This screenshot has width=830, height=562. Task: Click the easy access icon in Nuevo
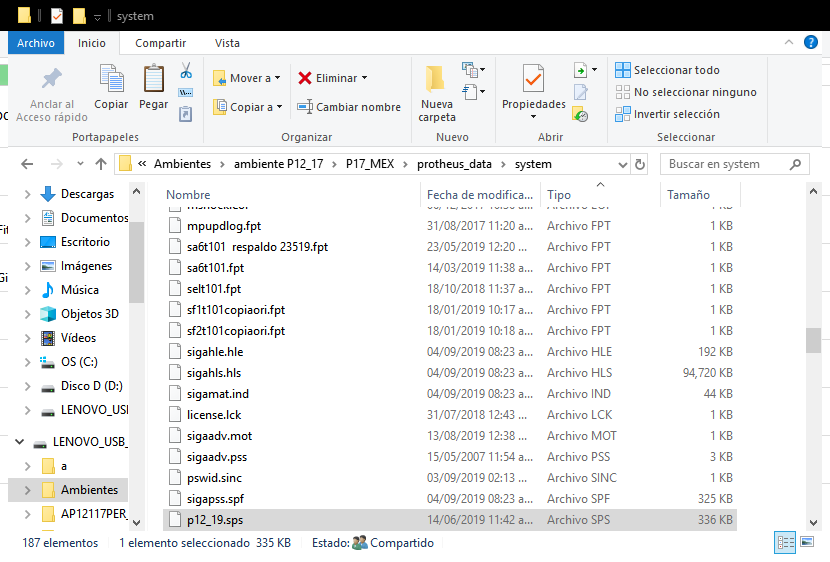pos(470,92)
